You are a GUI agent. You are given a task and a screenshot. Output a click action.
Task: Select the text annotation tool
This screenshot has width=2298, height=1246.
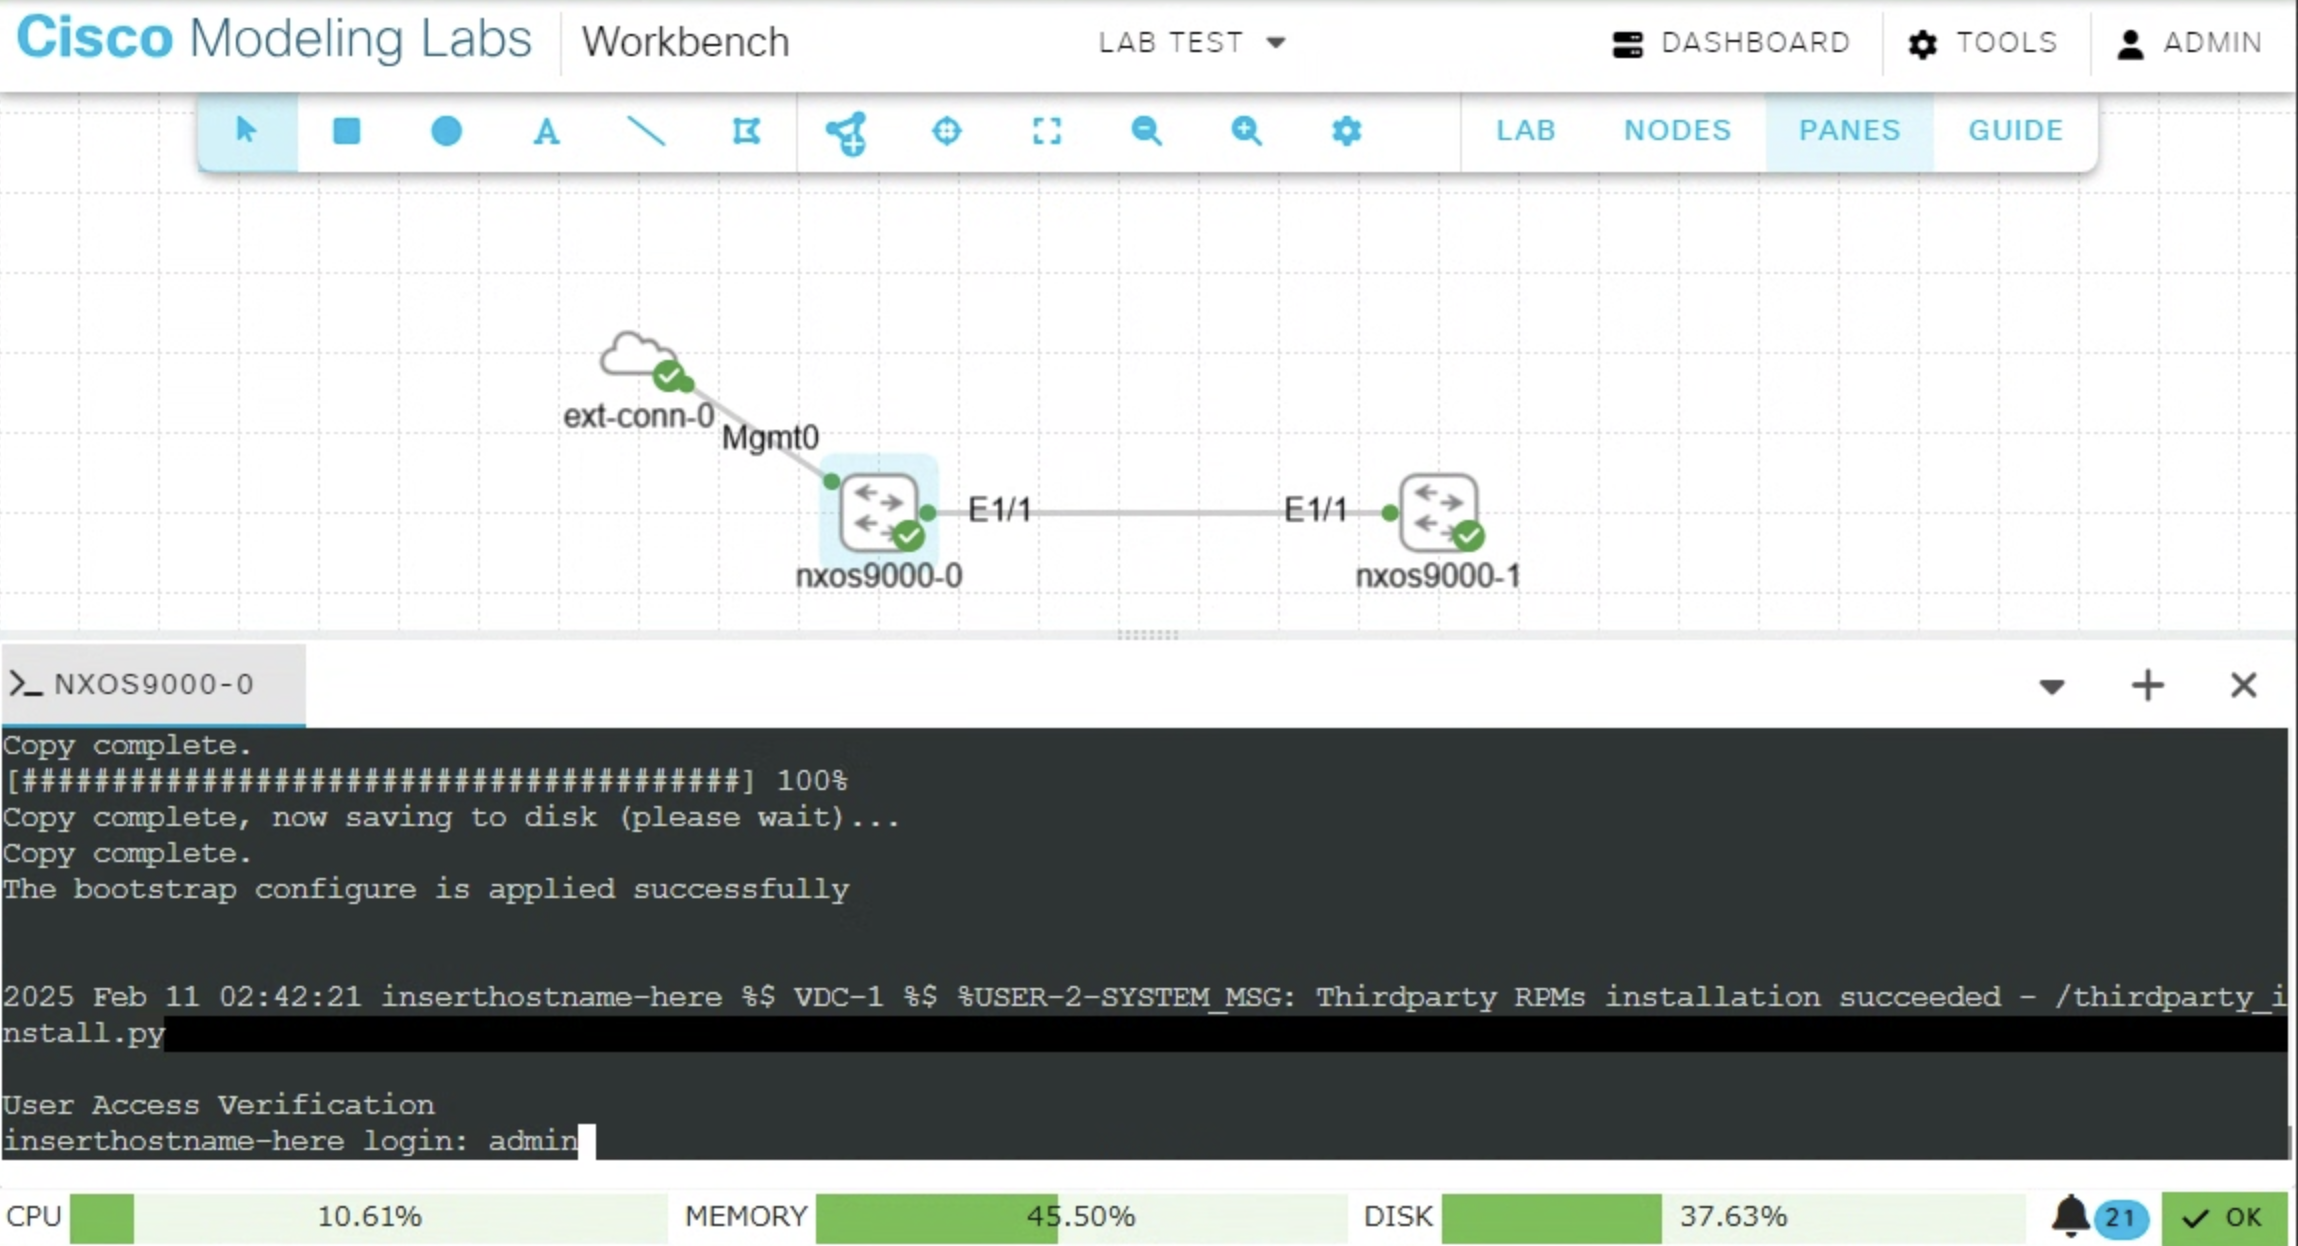pos(546,131)
